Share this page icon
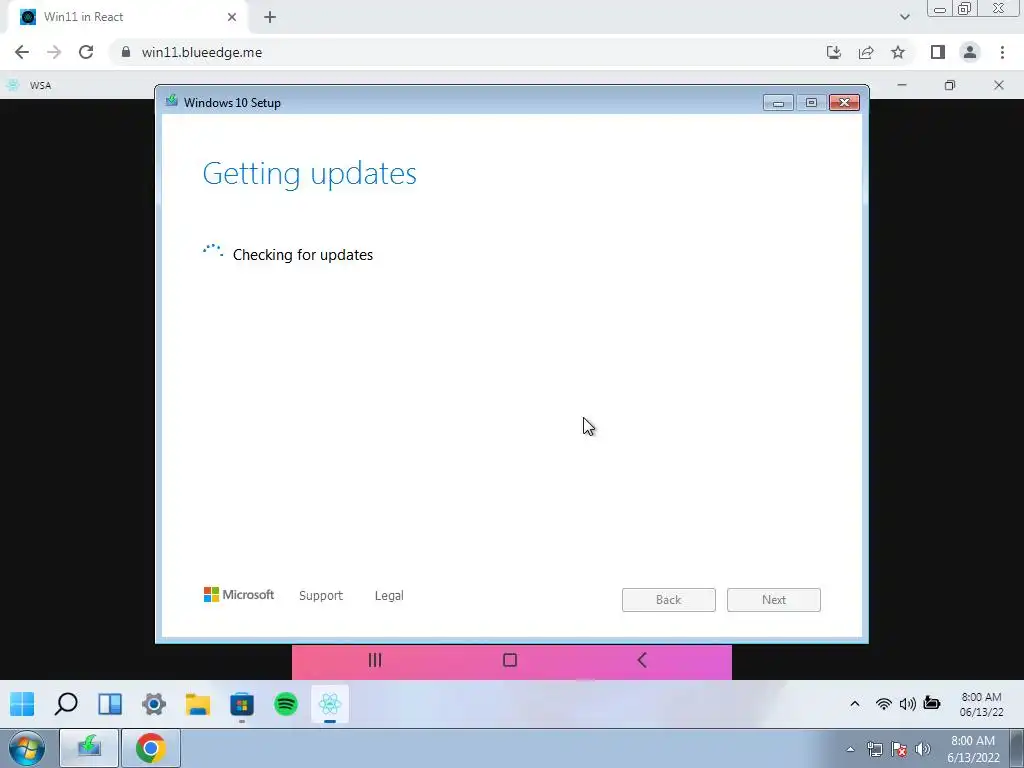Screen dimensions: 1024x768 [866, 52]
